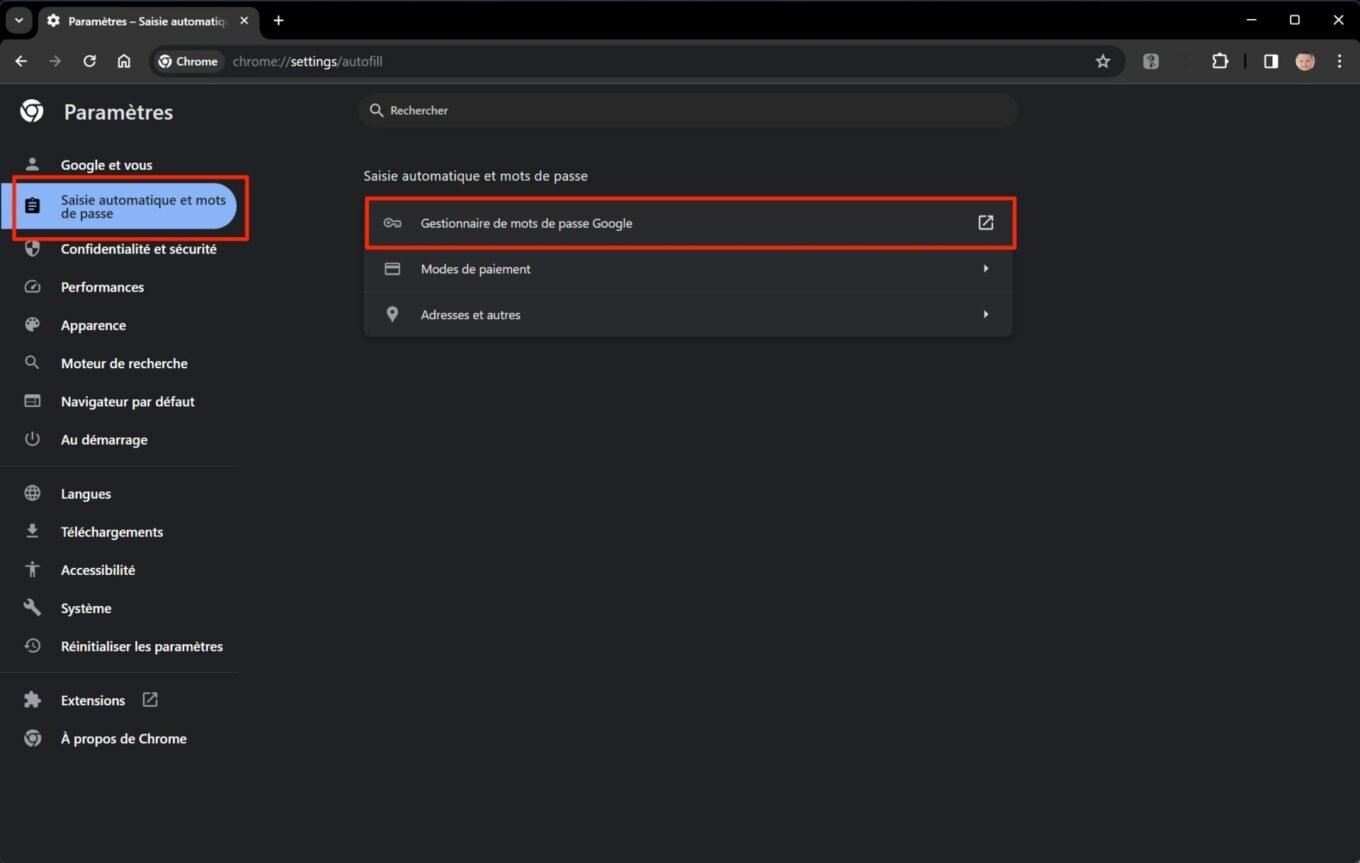Click the Rechercher settings search field
This screenshot has width=1360, height=863.
pos(688,110)
